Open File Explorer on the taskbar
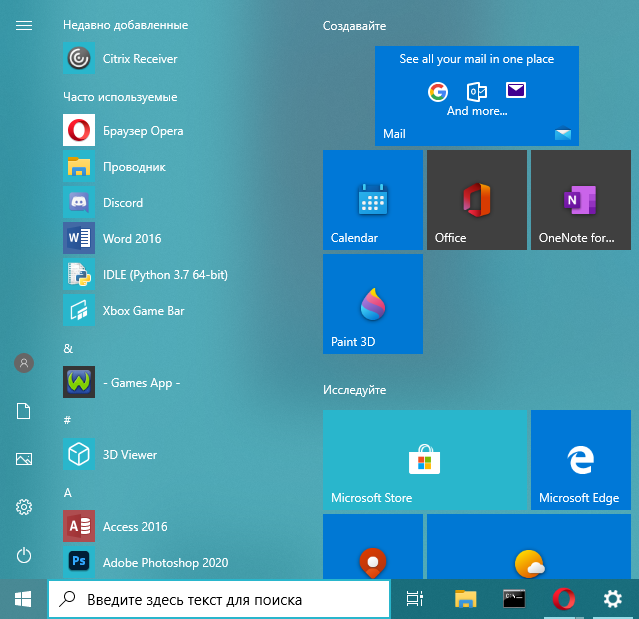Screen dimensions: 639x619 pos(465,599)
